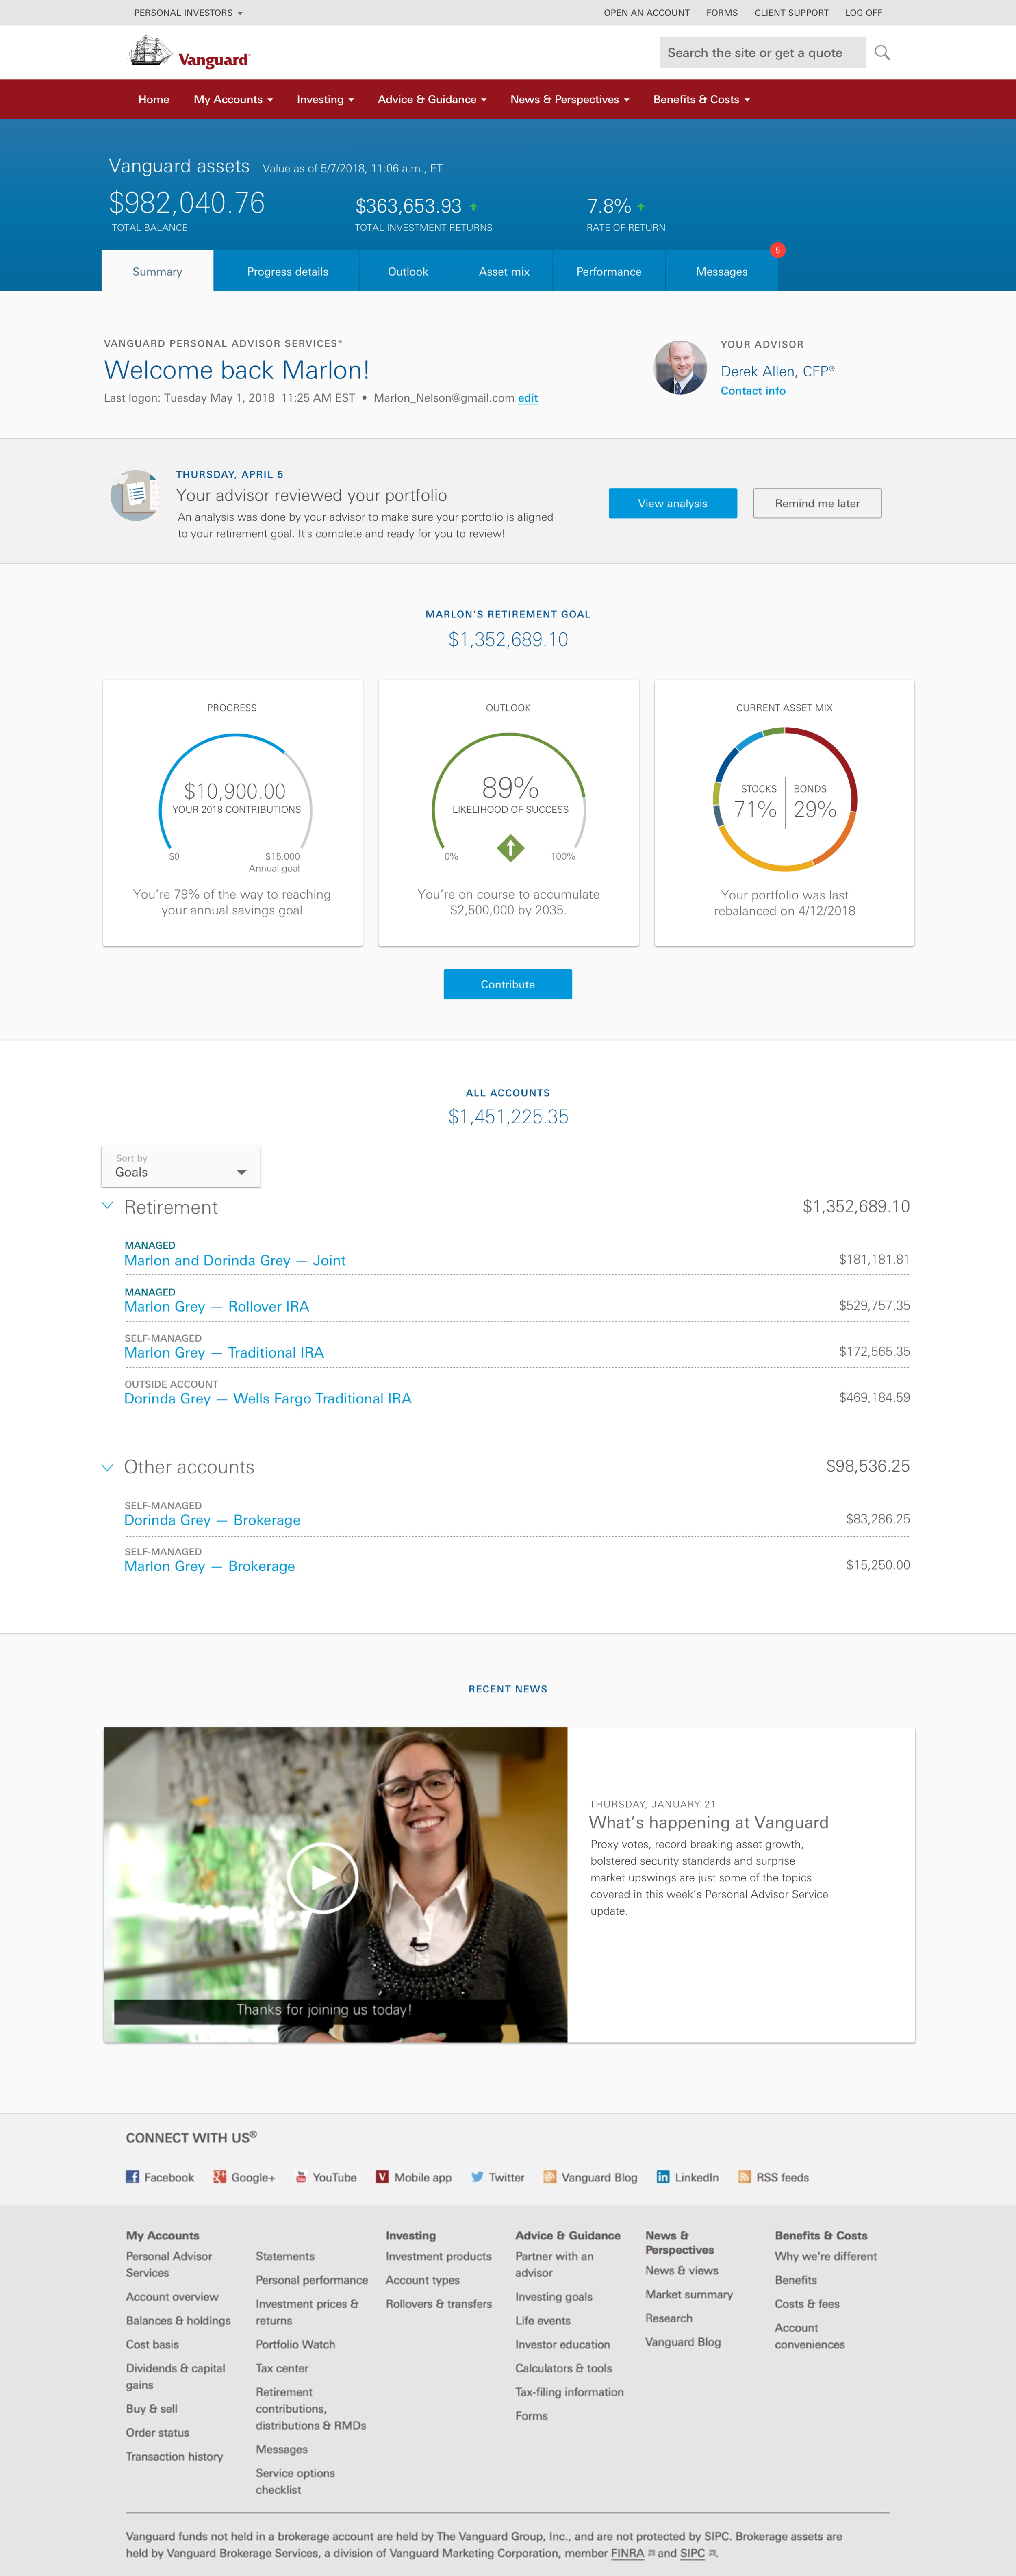Open the News & Perspectives menu
This screenshot has height=2576, width=1016.
tap(570, 99)
